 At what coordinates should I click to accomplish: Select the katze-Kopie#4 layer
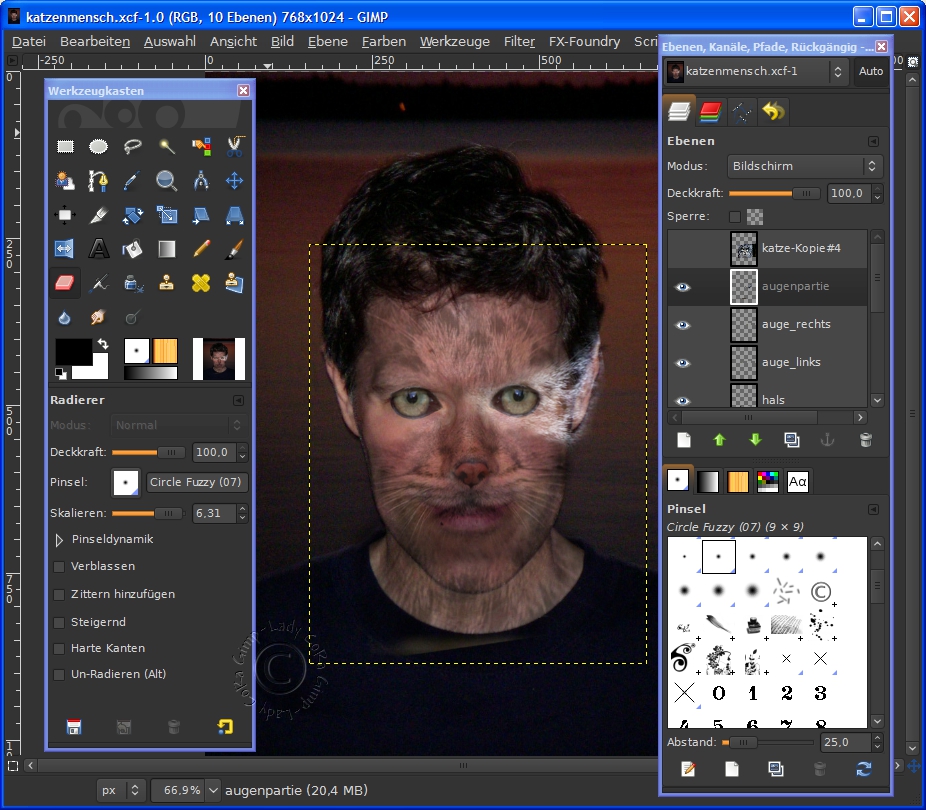(x=768, y=249)
